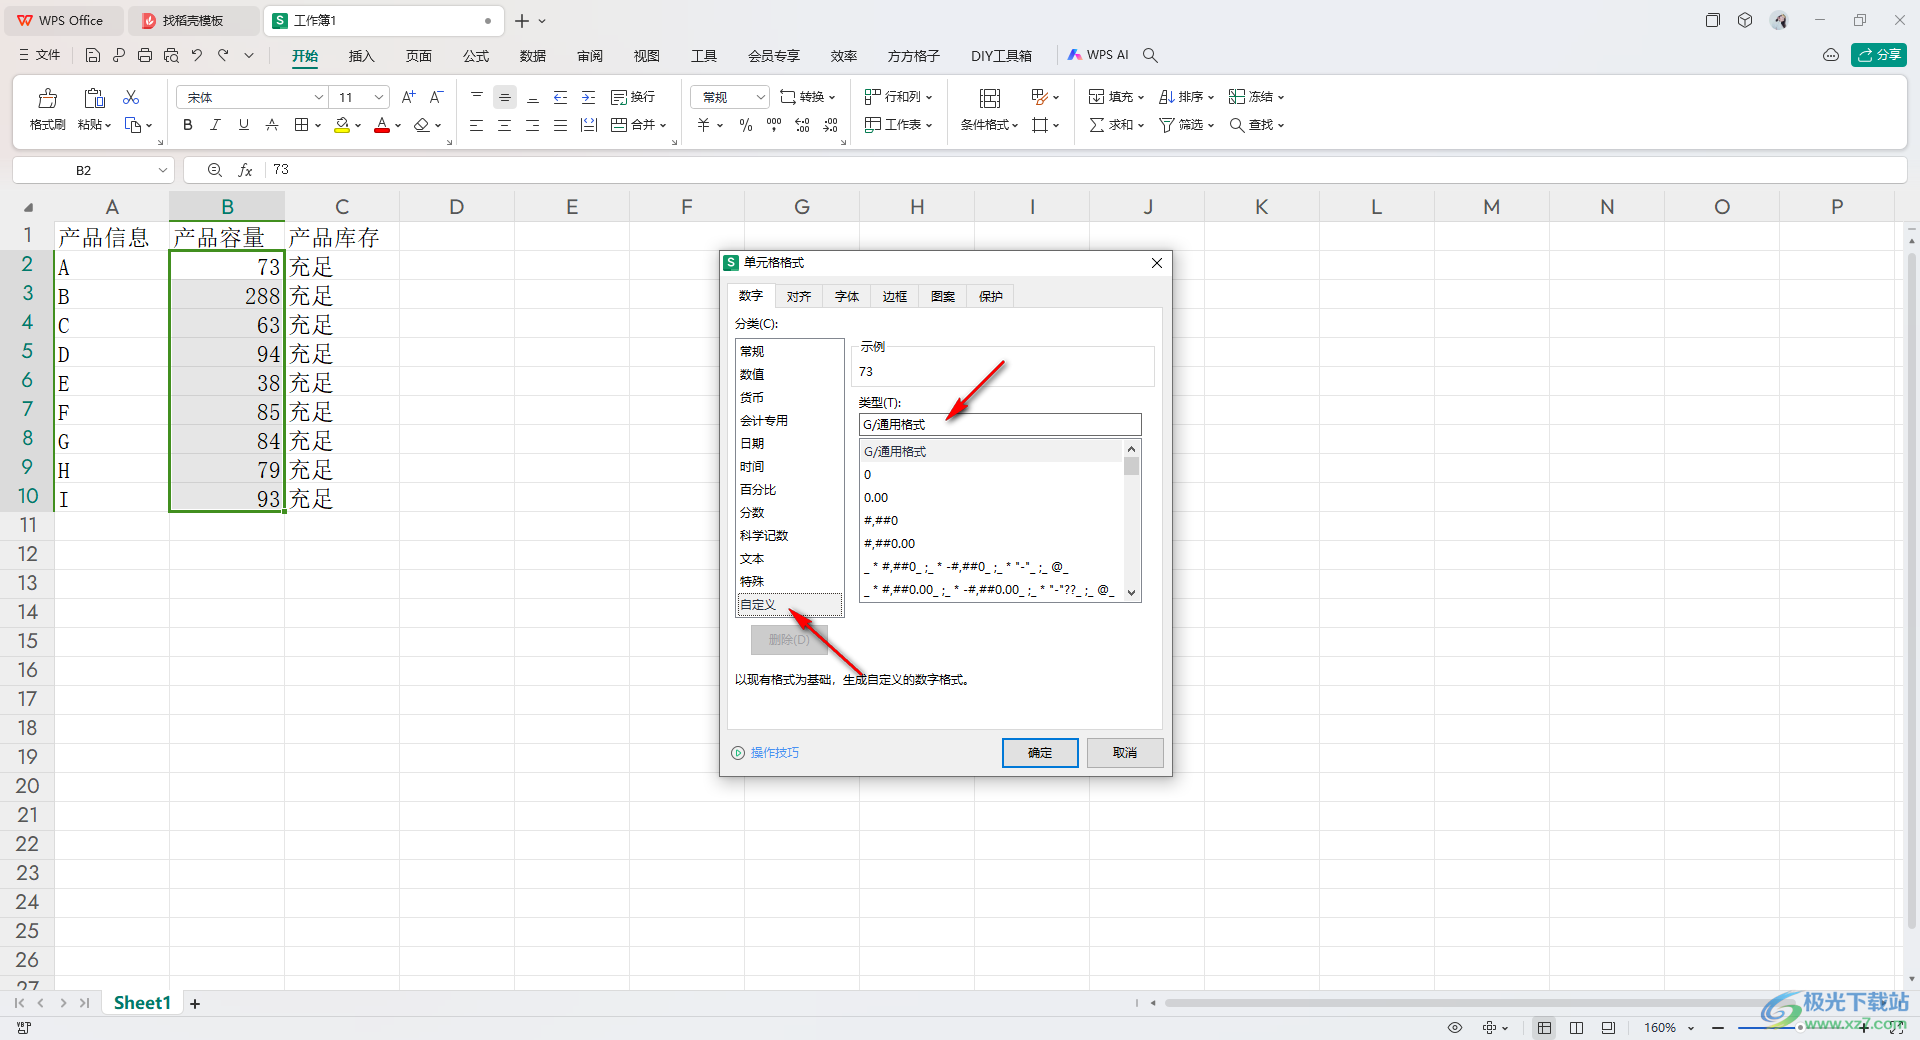Click the insert function fx icon
1920x1040 pixels.
(245, 170)
